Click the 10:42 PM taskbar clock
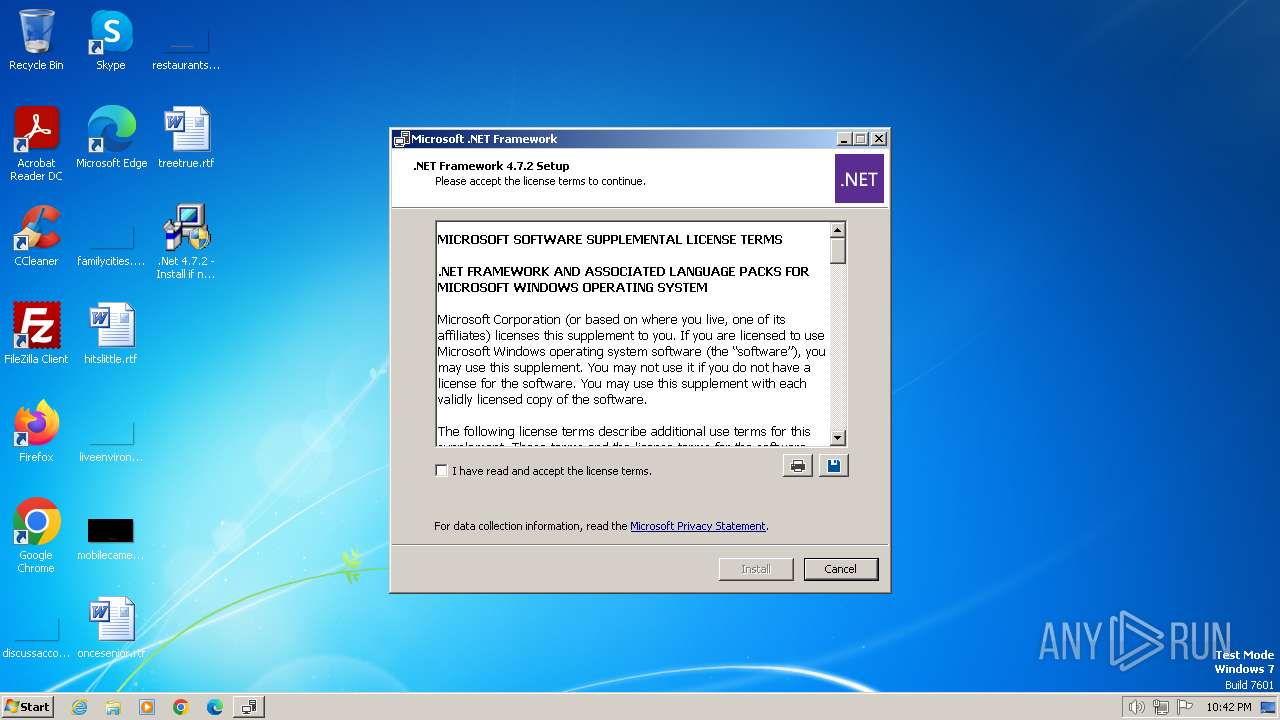 click(x=1228, y=707)
